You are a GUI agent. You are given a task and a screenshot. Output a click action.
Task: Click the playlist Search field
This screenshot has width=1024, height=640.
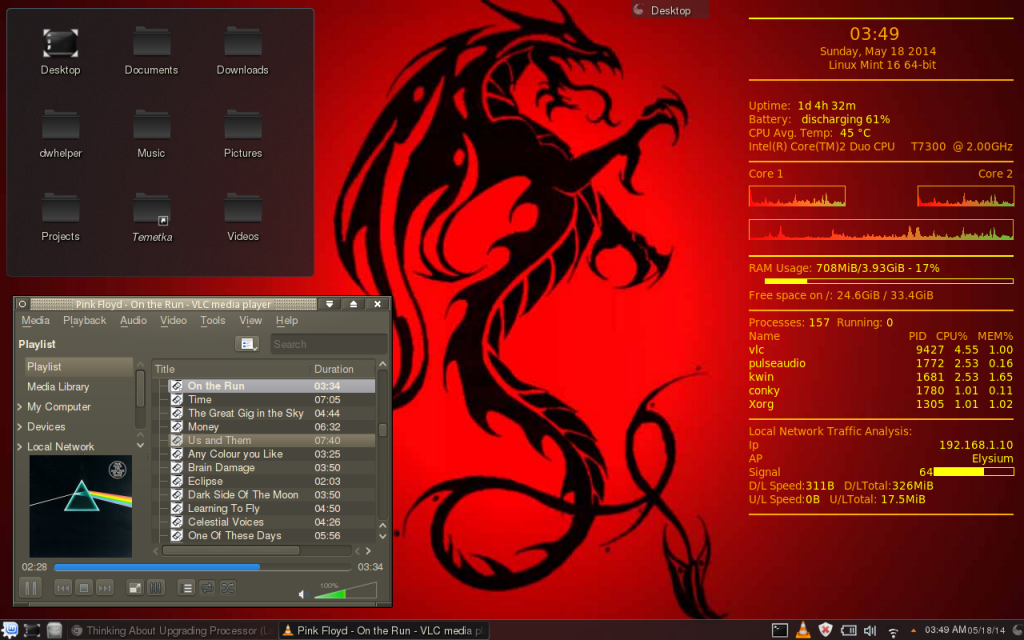tap(328, 344)
